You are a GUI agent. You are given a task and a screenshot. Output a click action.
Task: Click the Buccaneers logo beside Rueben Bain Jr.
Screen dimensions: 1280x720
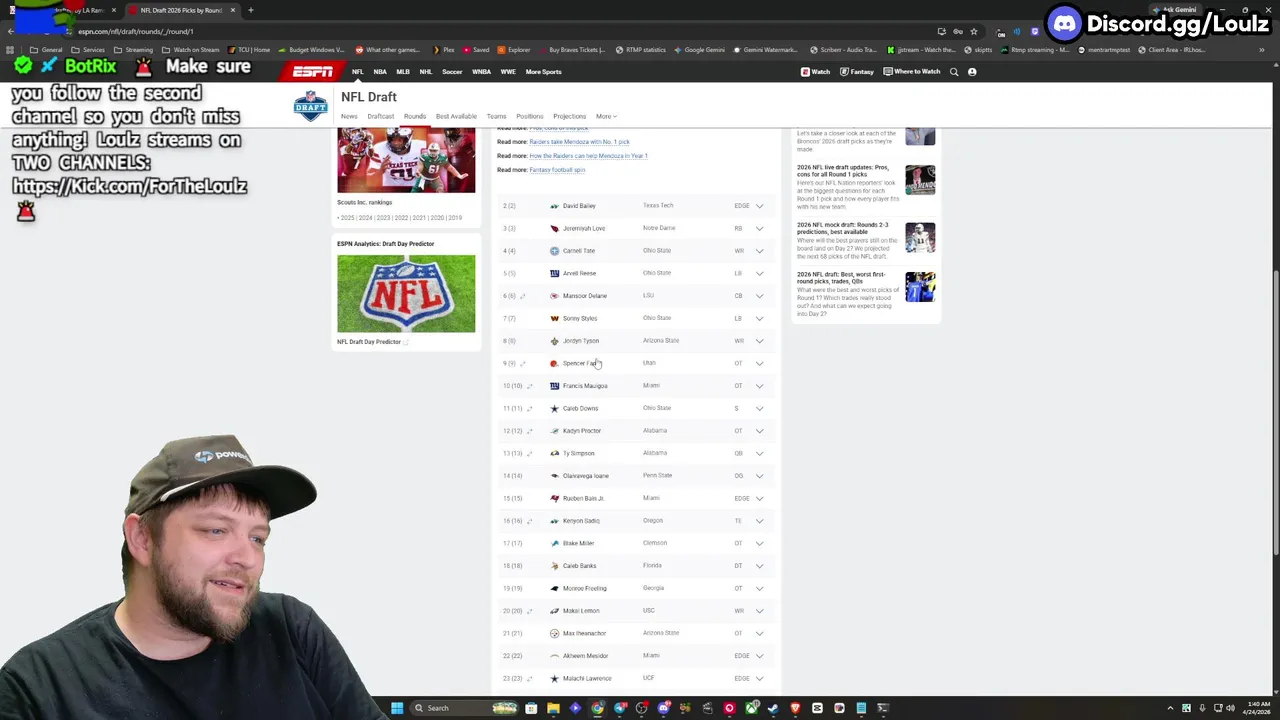click(554, 498)
